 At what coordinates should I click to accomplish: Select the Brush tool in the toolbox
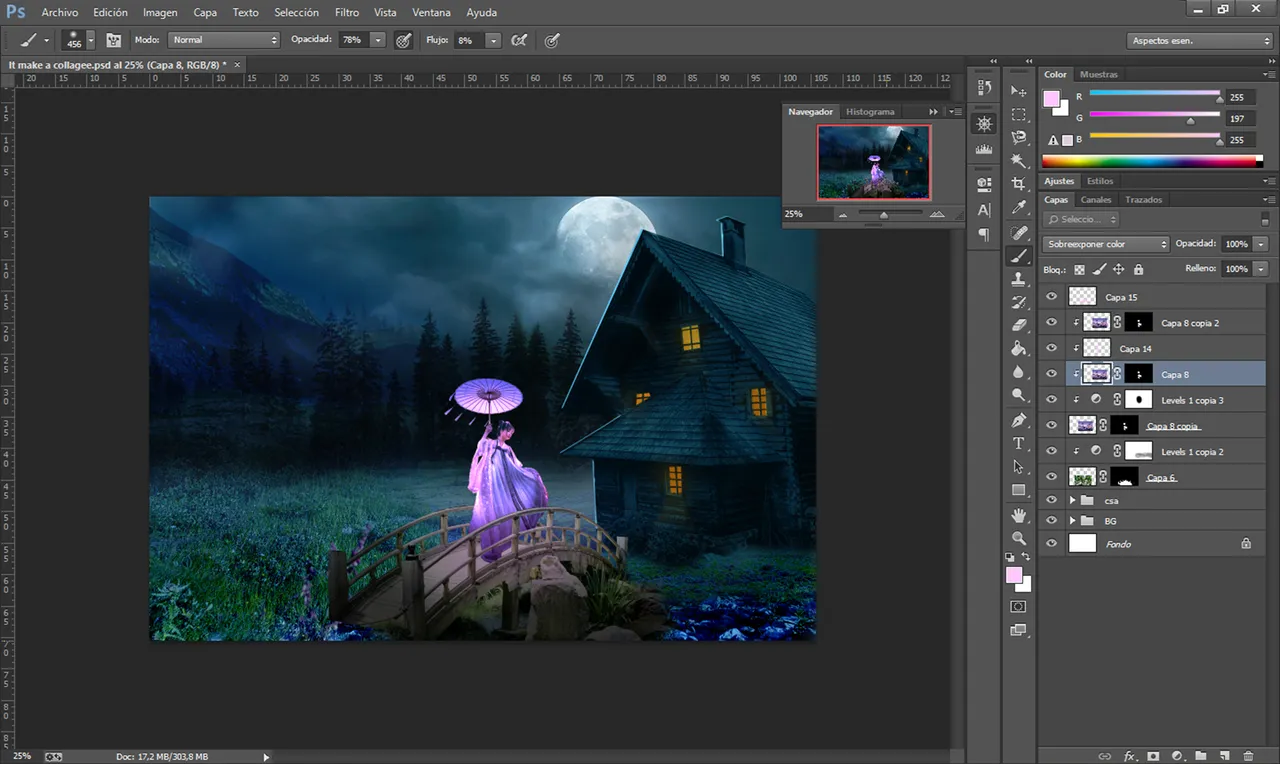click(x=1019, y=256)
